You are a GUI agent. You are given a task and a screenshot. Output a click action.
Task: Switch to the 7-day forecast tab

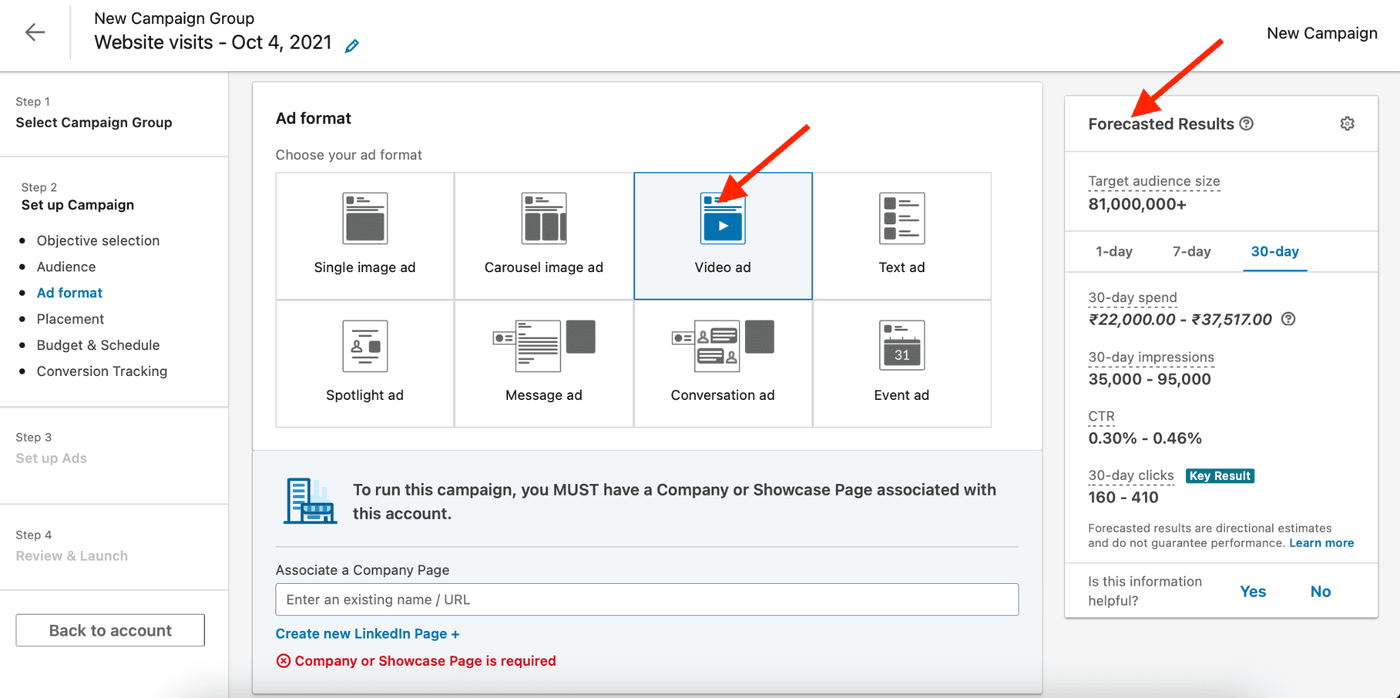1191,252
